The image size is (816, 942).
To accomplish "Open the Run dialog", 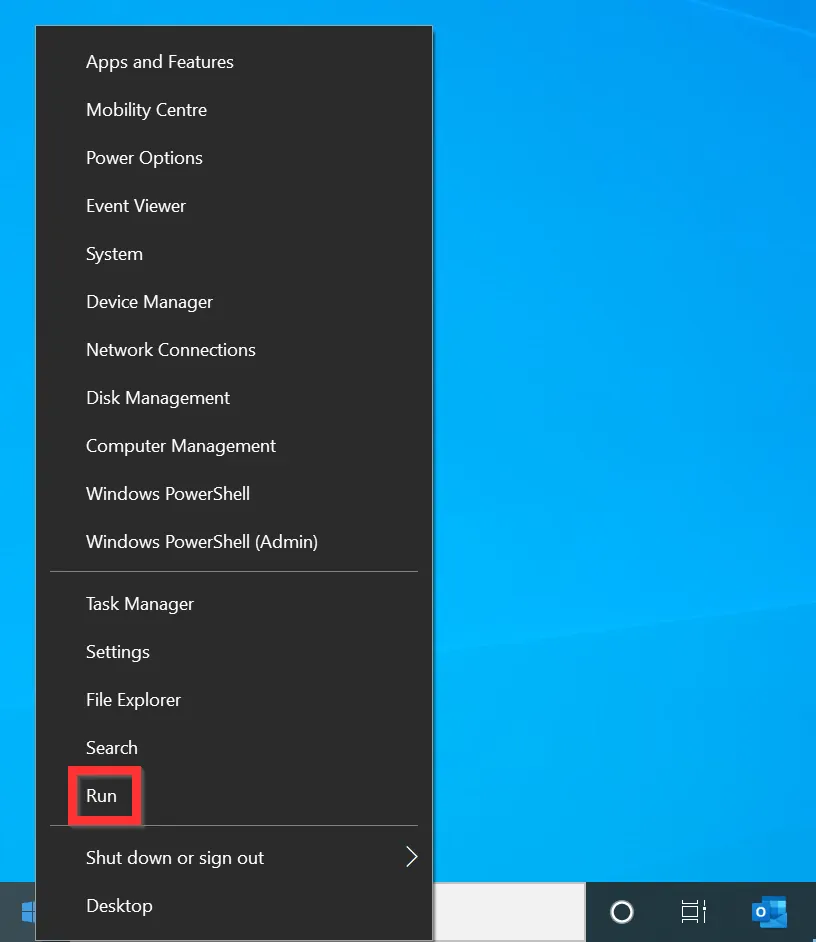I will tap(103, 795).
